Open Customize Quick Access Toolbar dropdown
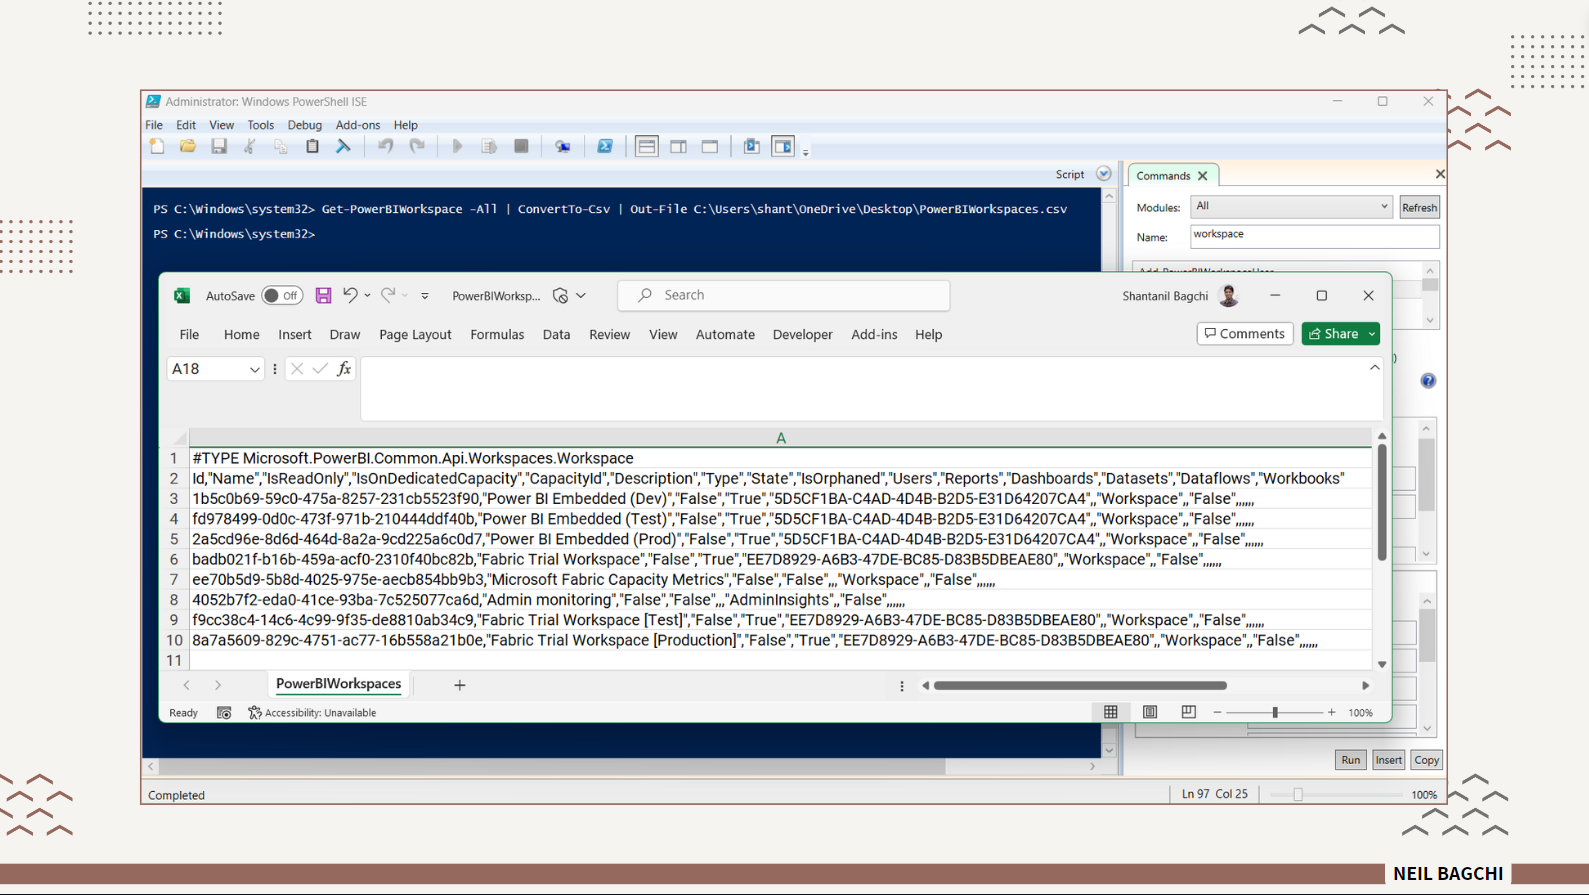Screen dimensions: 1589x895 tap(425, 296)
